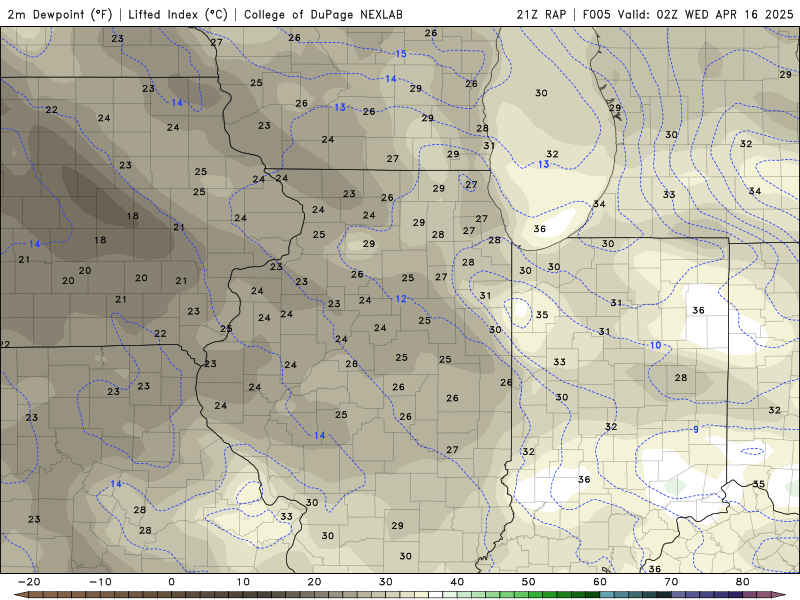Screen dimensions: 800x600
Task: Click the "2m Dewpoint (°F)" title text
Action: 60,14
